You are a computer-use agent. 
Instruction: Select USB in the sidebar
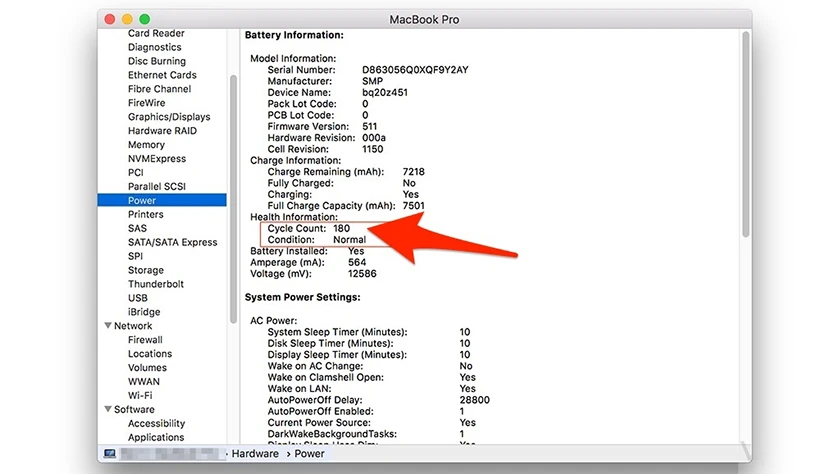[x=137, y=298]
